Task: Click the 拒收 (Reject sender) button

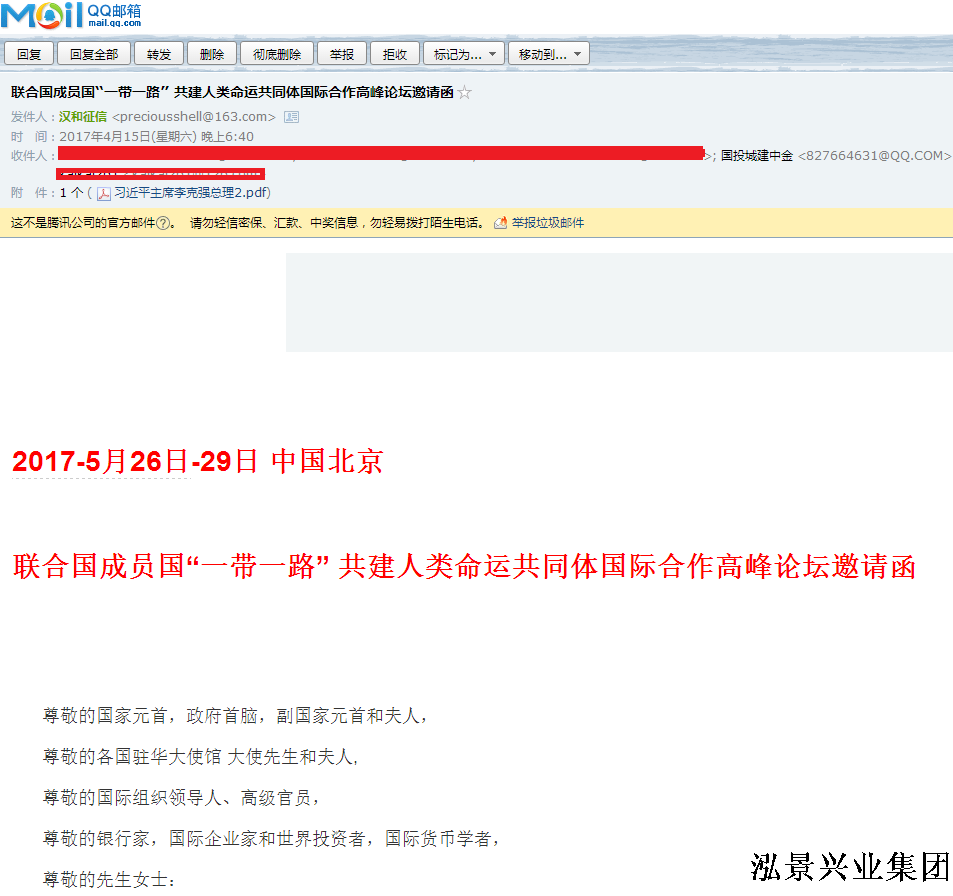Action: pos(395,54)
